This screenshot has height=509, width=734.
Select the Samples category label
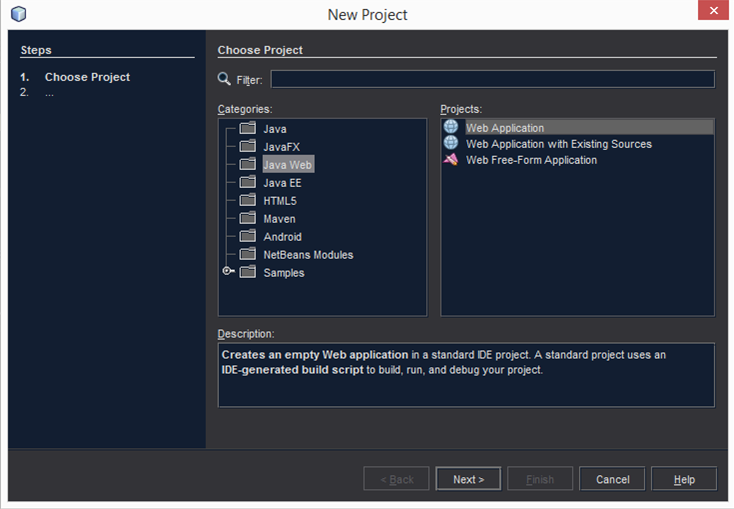coord(284,273)
